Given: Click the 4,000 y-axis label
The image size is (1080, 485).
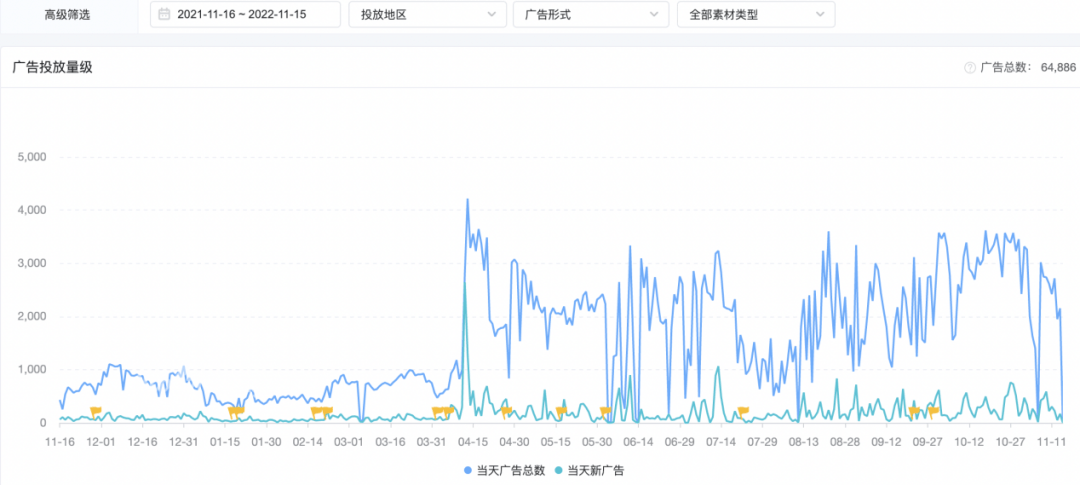Looking at the screenshot, I should pyautogui.click(x=30, y=210).
